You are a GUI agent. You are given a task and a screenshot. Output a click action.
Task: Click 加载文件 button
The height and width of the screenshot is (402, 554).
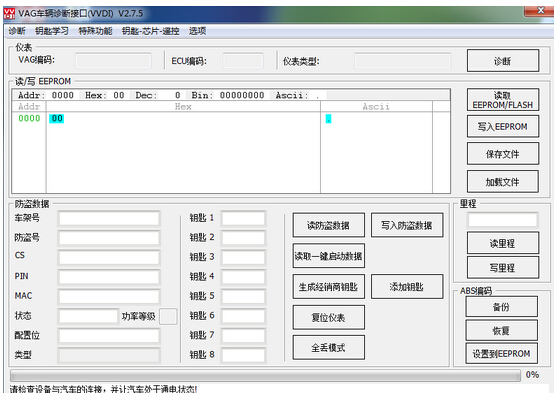click(503, 182)
